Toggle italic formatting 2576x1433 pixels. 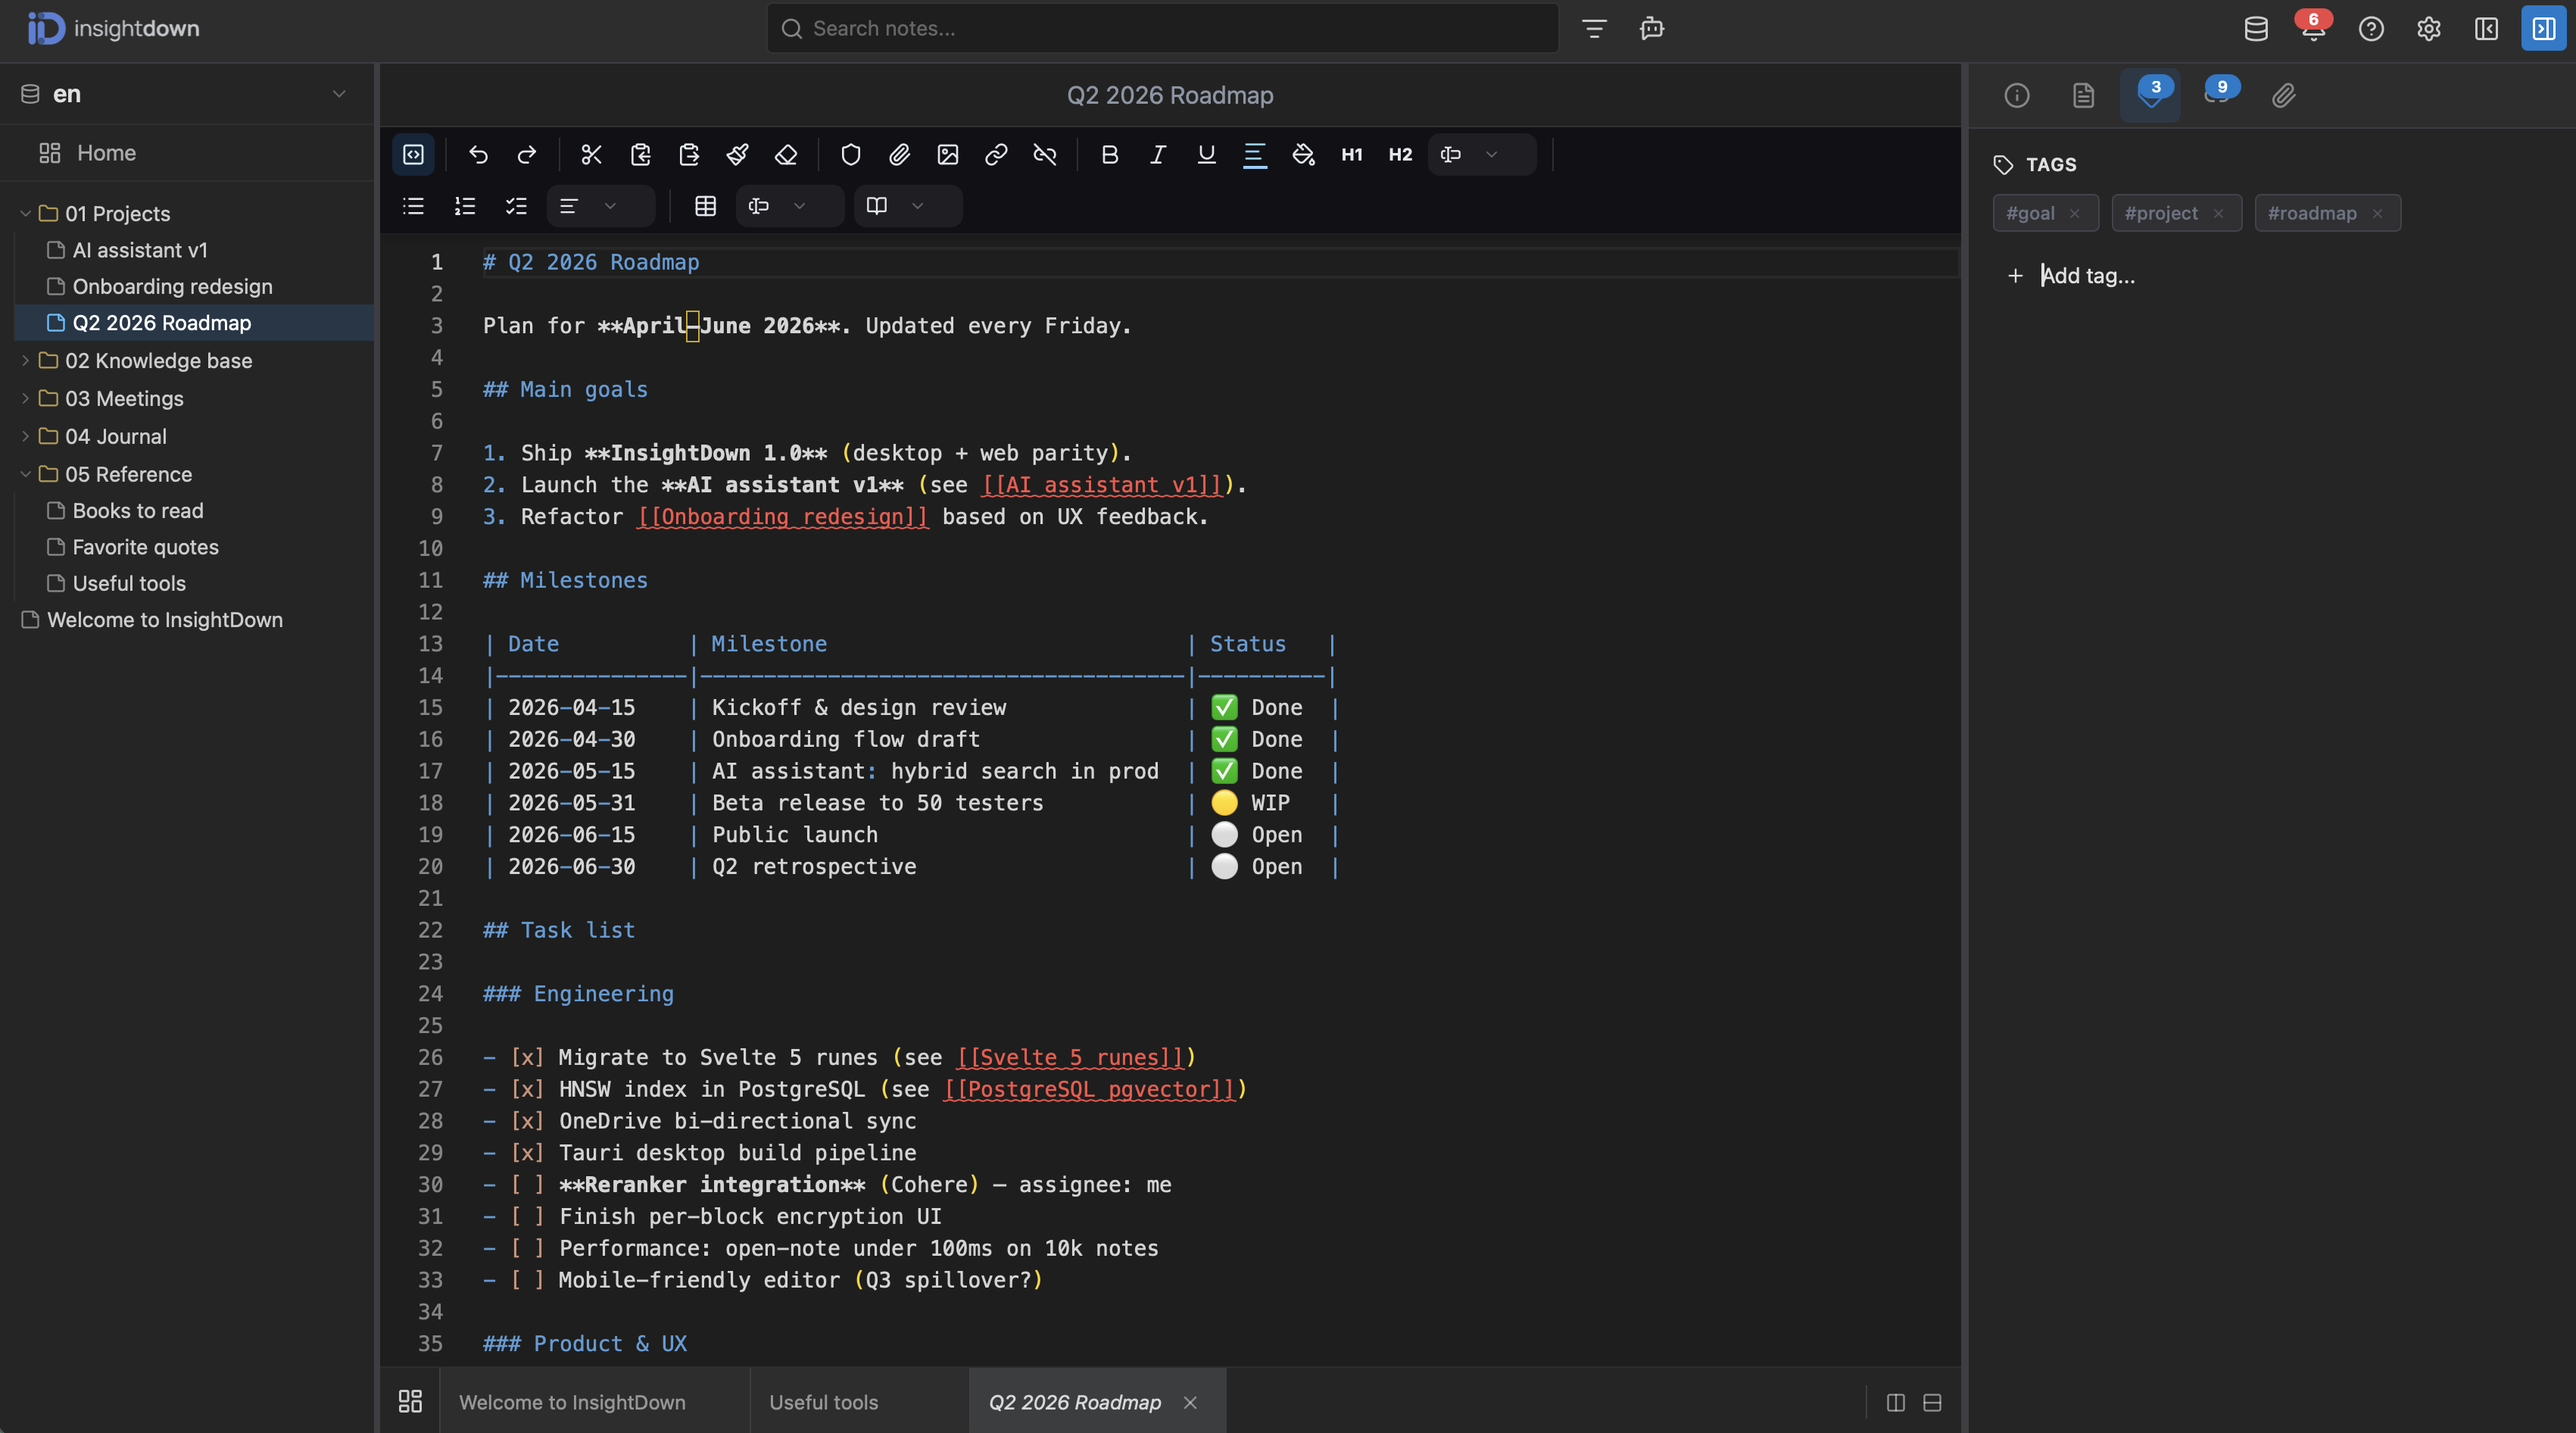coord(1158,154)
